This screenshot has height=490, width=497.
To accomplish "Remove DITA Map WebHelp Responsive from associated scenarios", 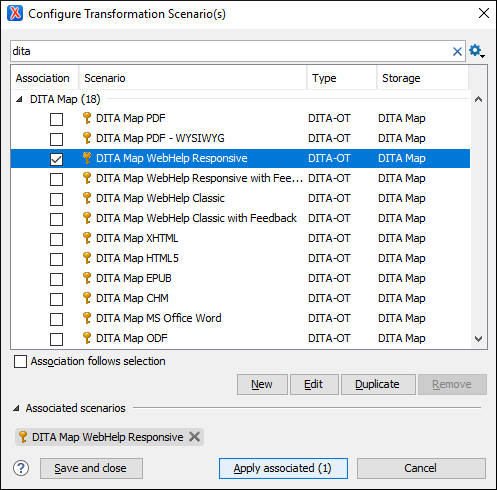I will (x=194, y=437).
